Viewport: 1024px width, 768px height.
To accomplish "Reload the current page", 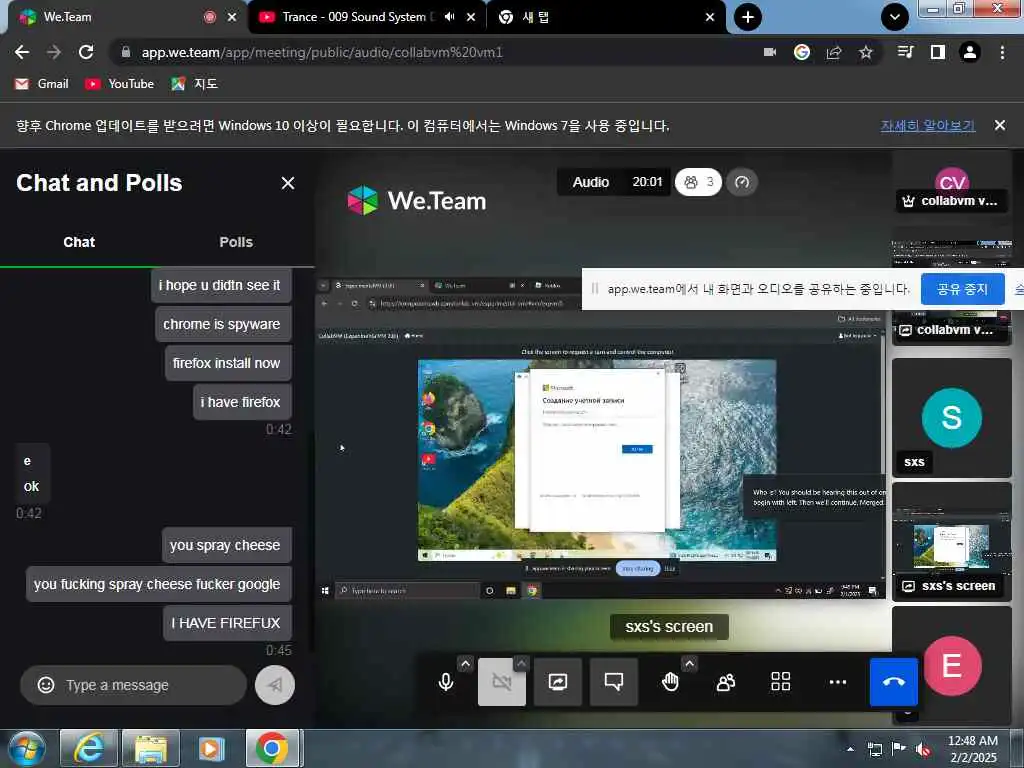I will (x=86, y=52).
